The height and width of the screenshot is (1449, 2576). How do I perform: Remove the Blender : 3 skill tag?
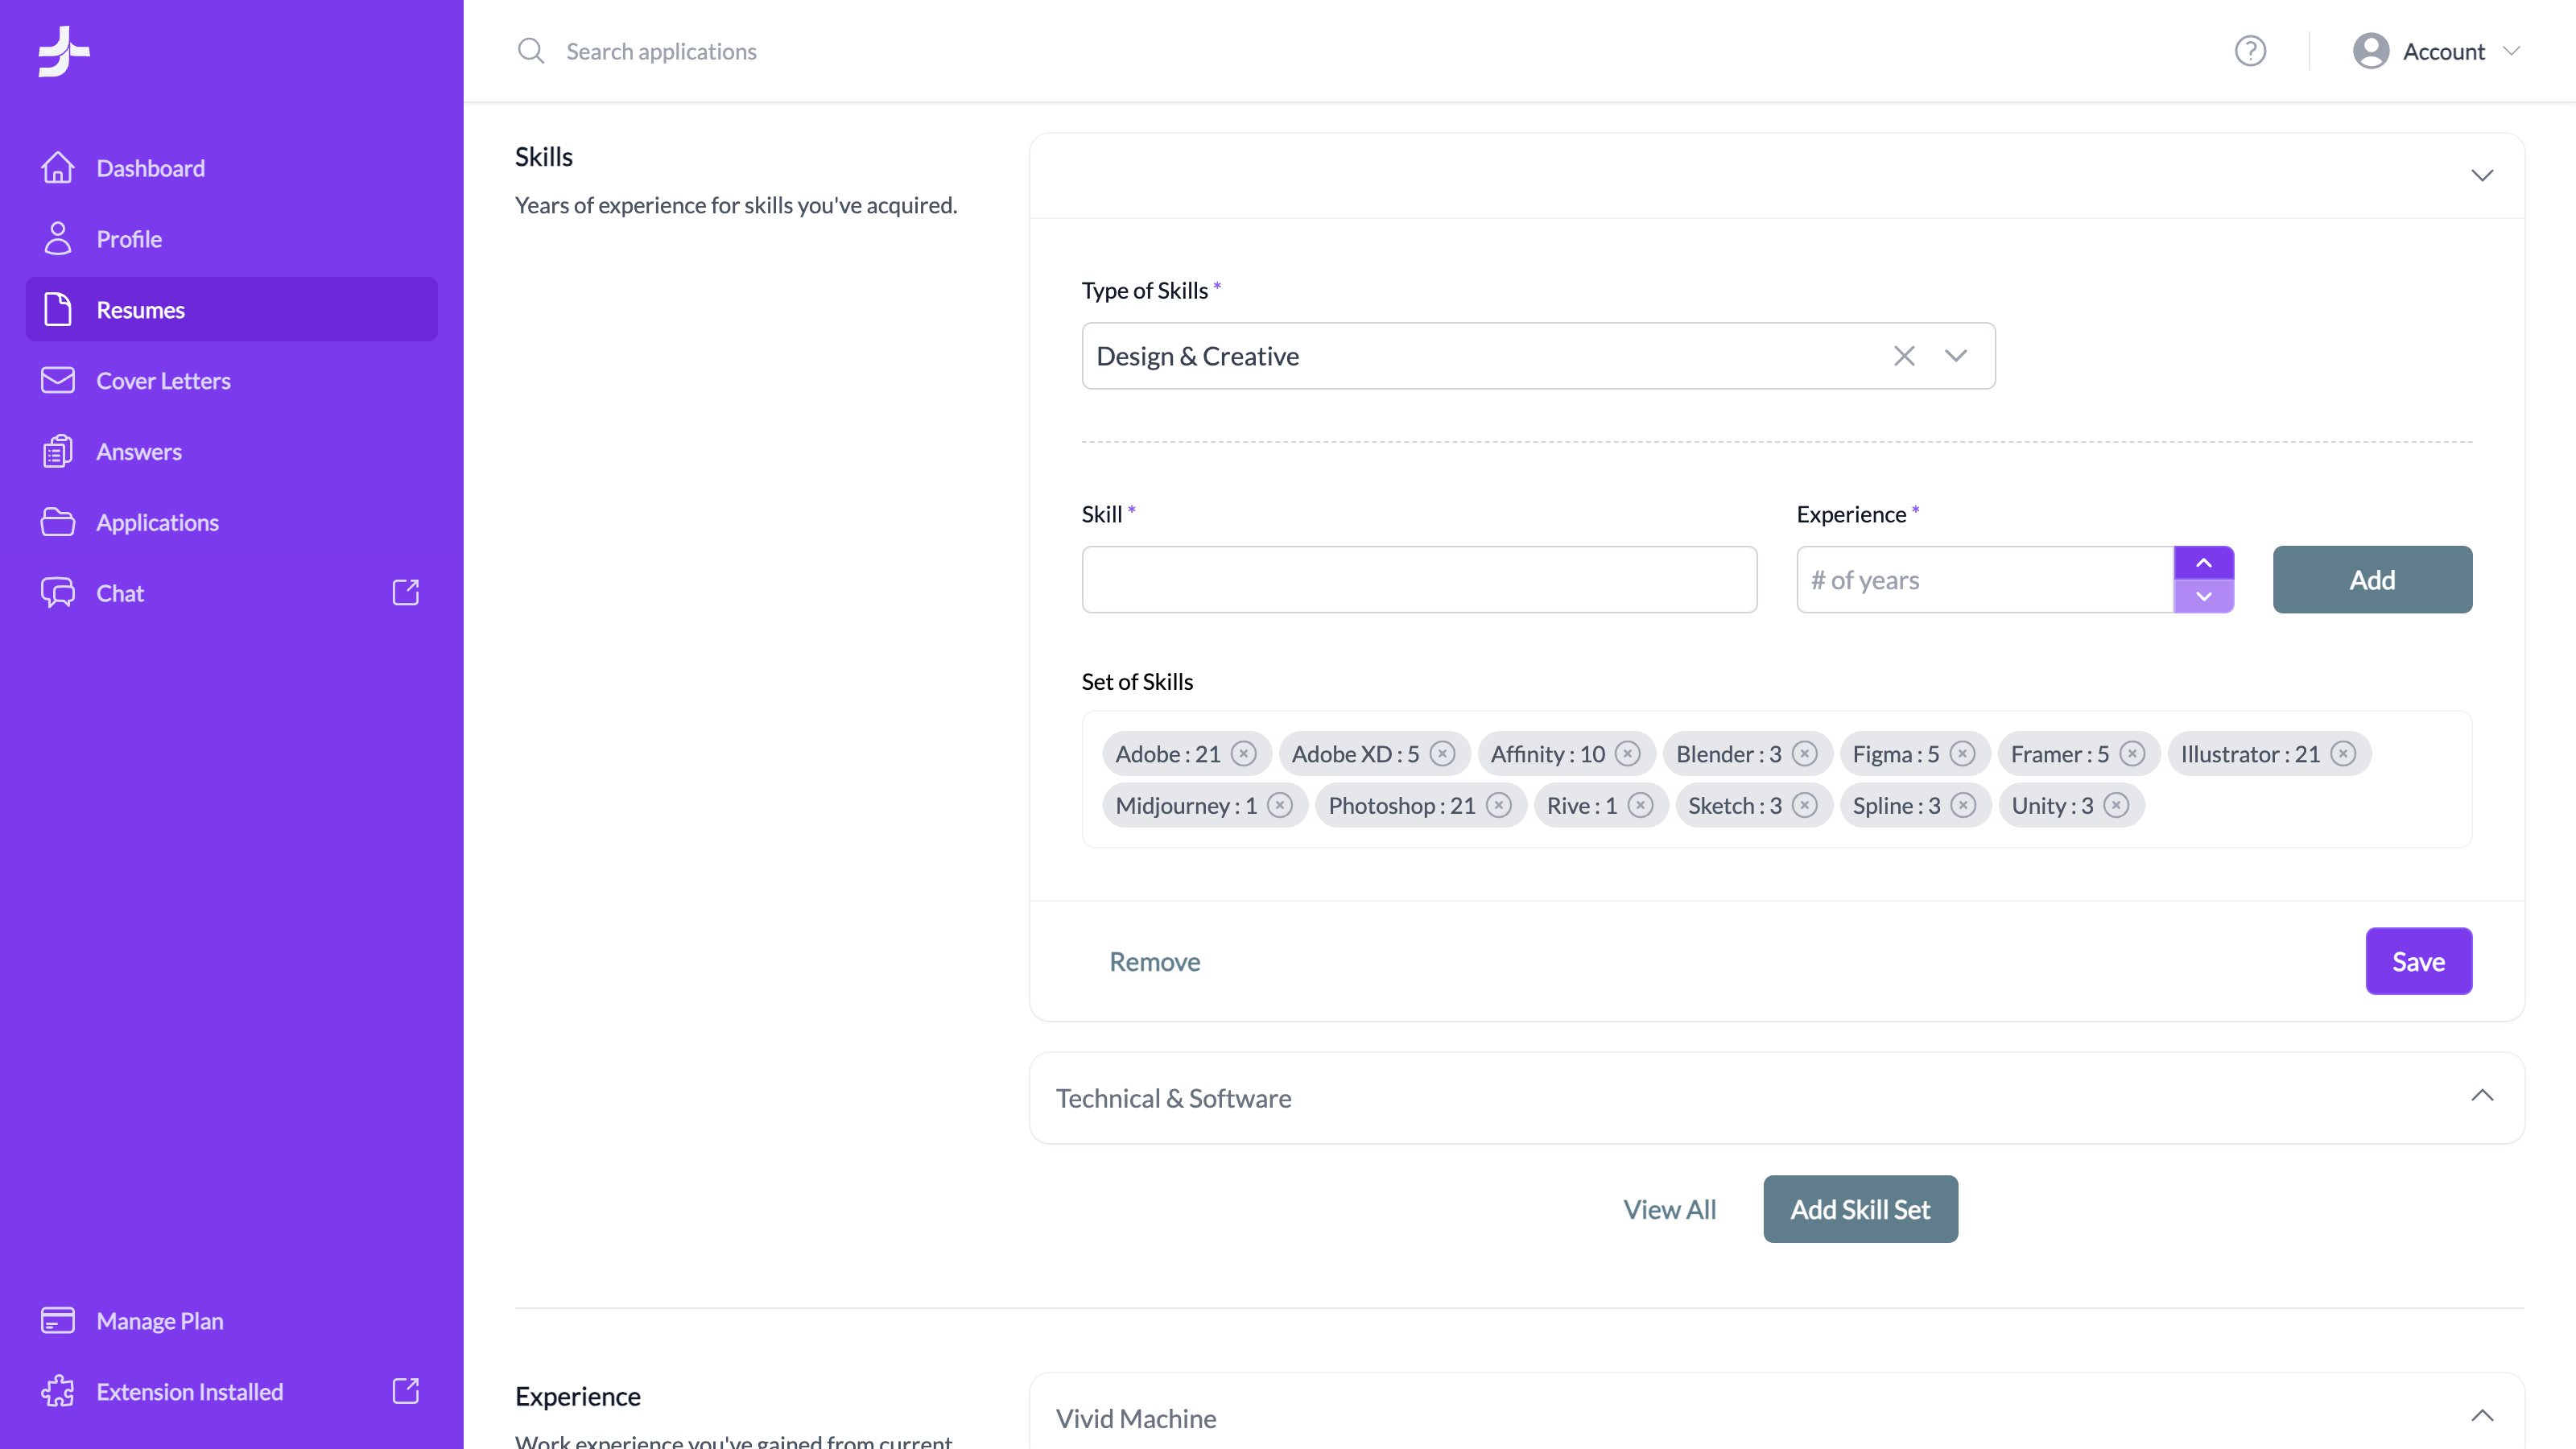pyautogui.click(x=1805, y=754)
